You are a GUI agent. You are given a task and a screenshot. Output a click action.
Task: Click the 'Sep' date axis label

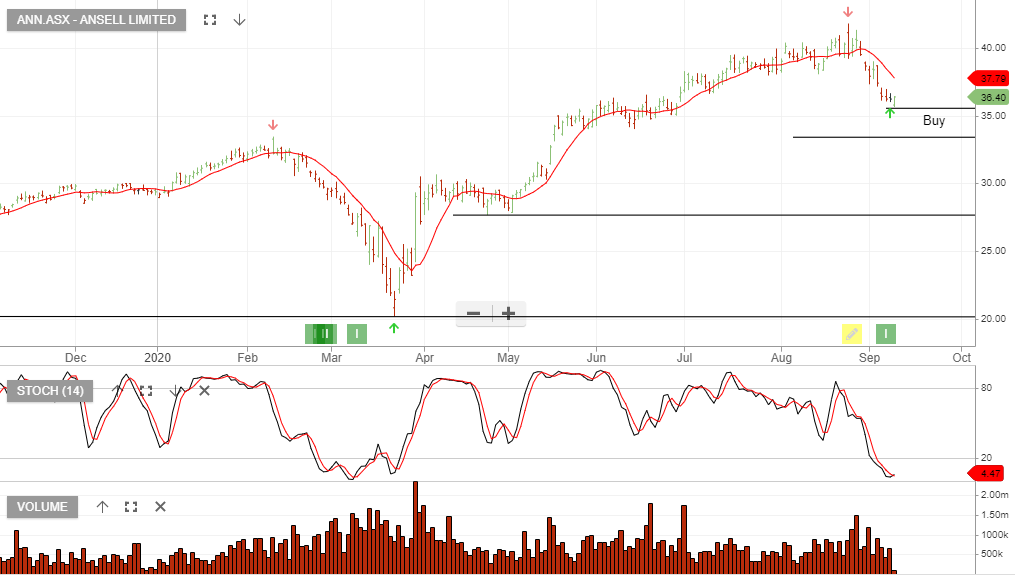point(869,357)
